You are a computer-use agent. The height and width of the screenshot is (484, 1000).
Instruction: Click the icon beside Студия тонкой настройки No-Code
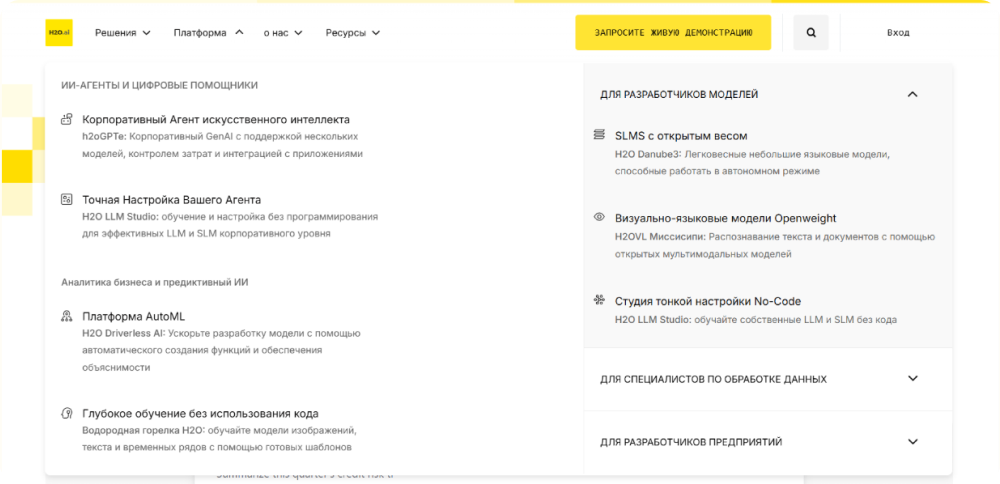coord(599,300)
